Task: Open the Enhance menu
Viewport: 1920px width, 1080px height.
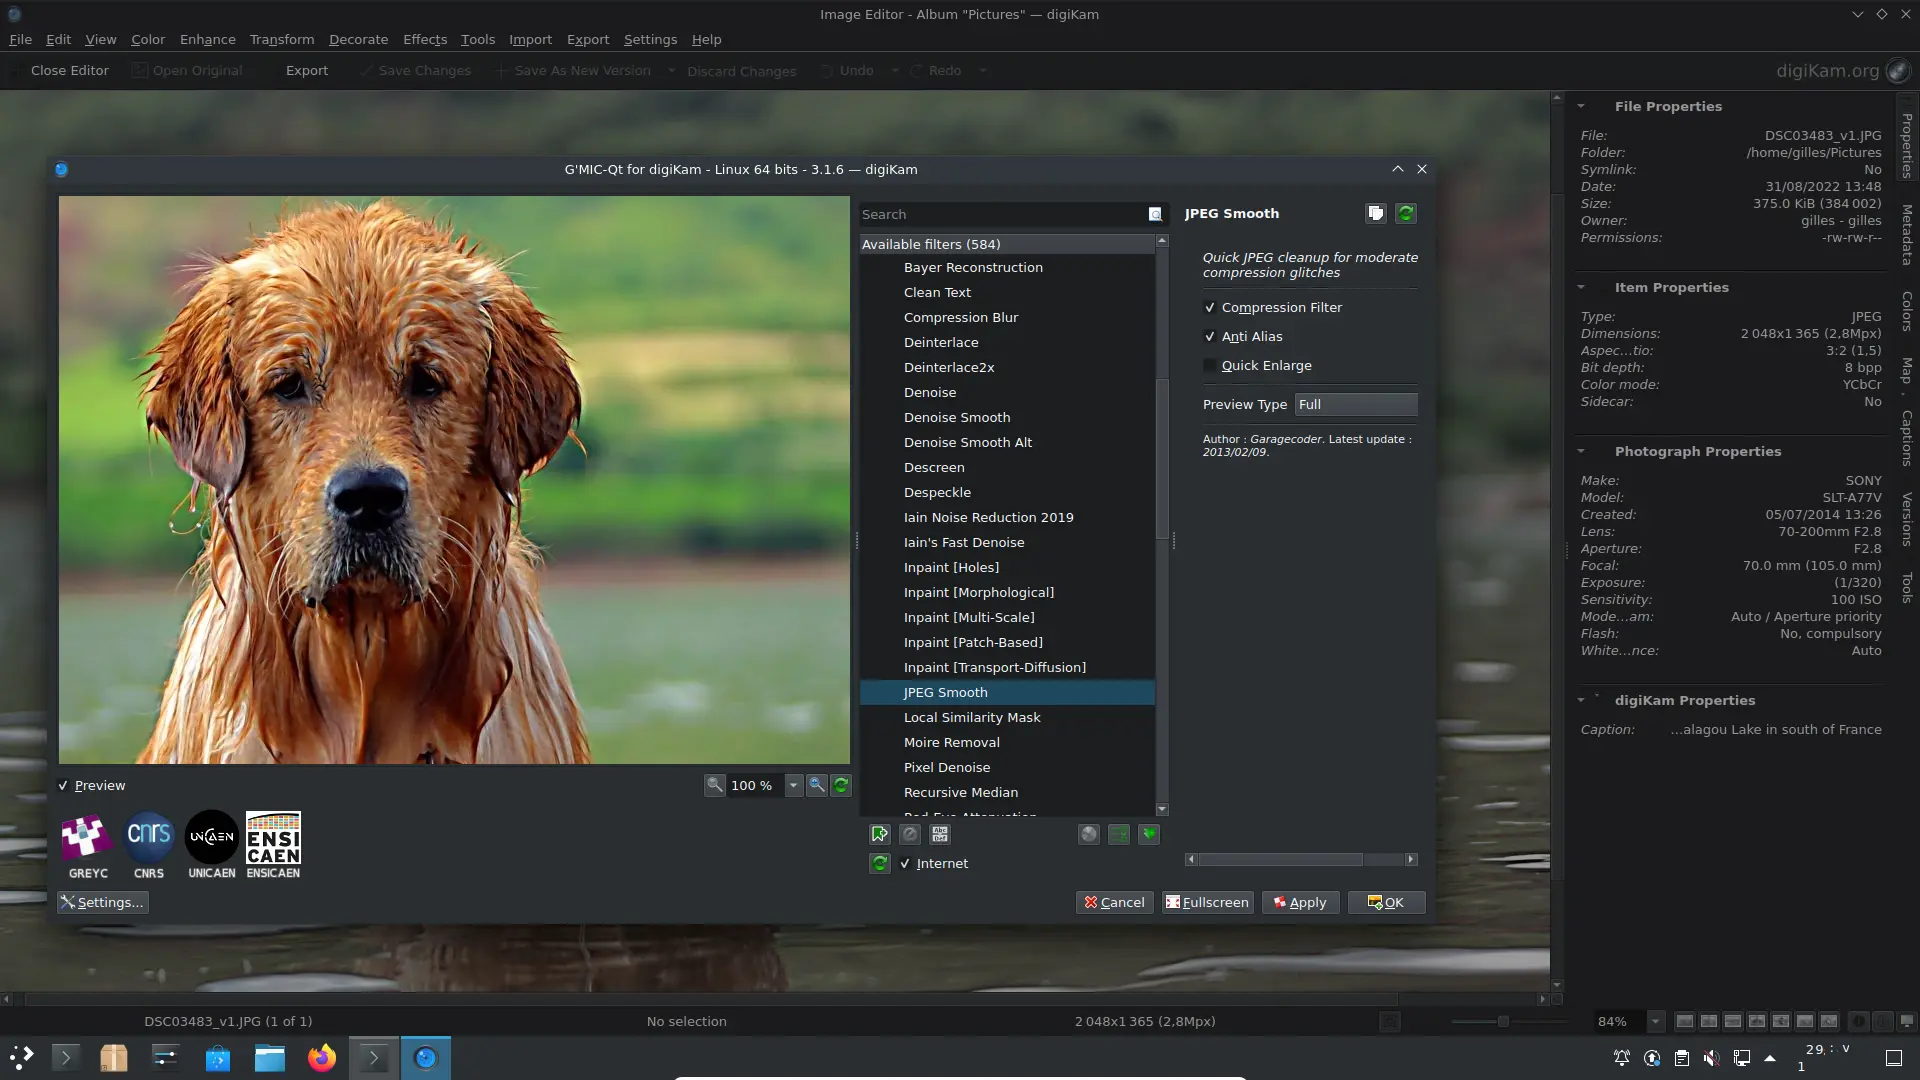Action: [207, 39]
